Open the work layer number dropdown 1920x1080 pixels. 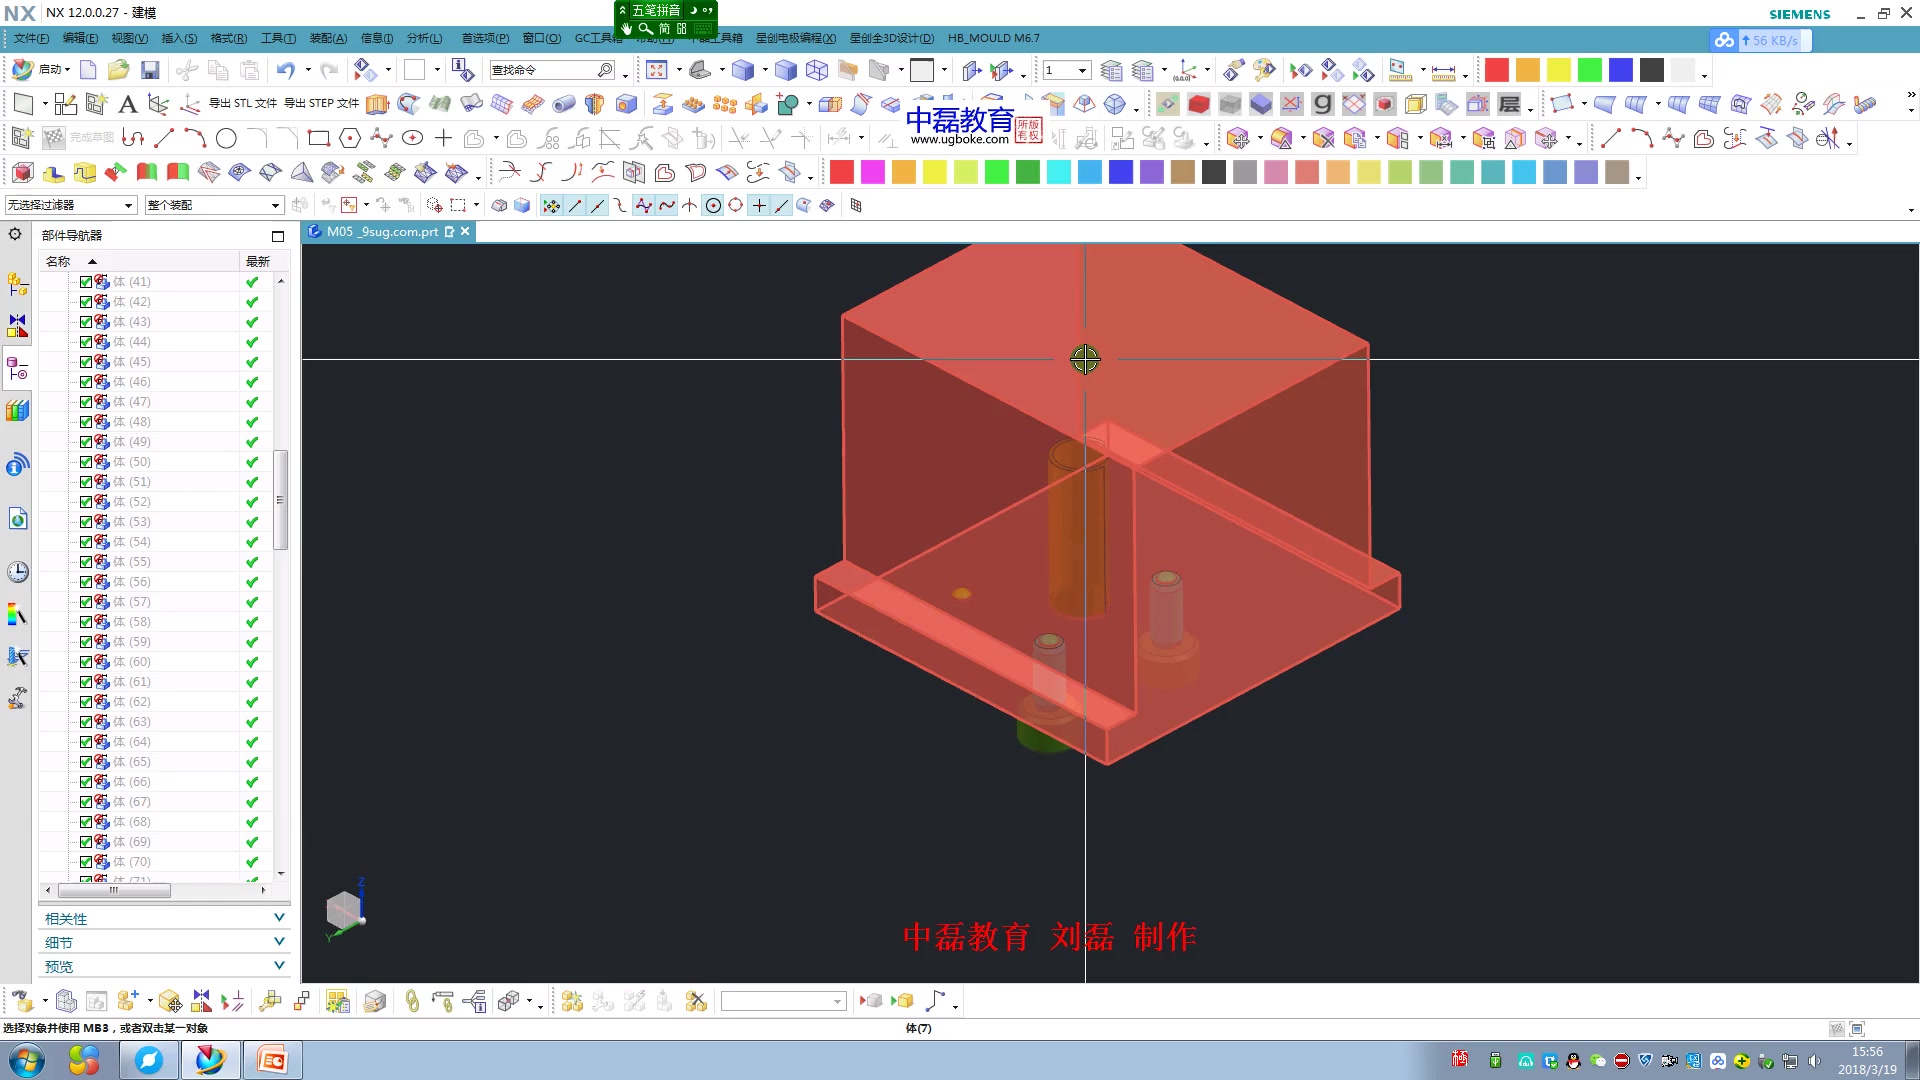point(1066,70)
